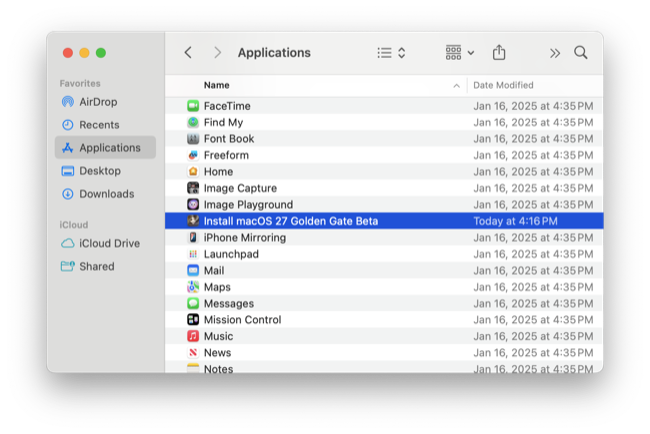Click the iCloud section heading

tap(74, 225)
